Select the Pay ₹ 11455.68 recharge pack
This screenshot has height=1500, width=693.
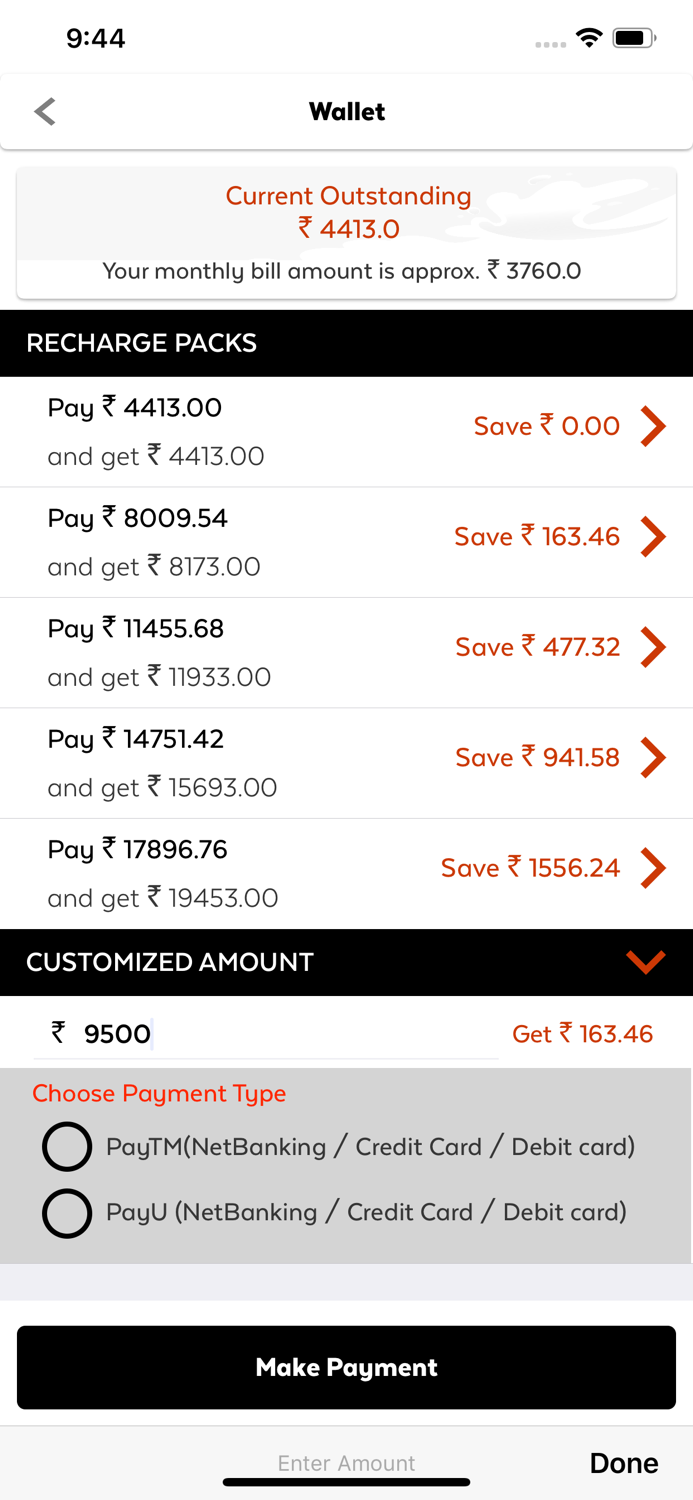click(200, 652)
